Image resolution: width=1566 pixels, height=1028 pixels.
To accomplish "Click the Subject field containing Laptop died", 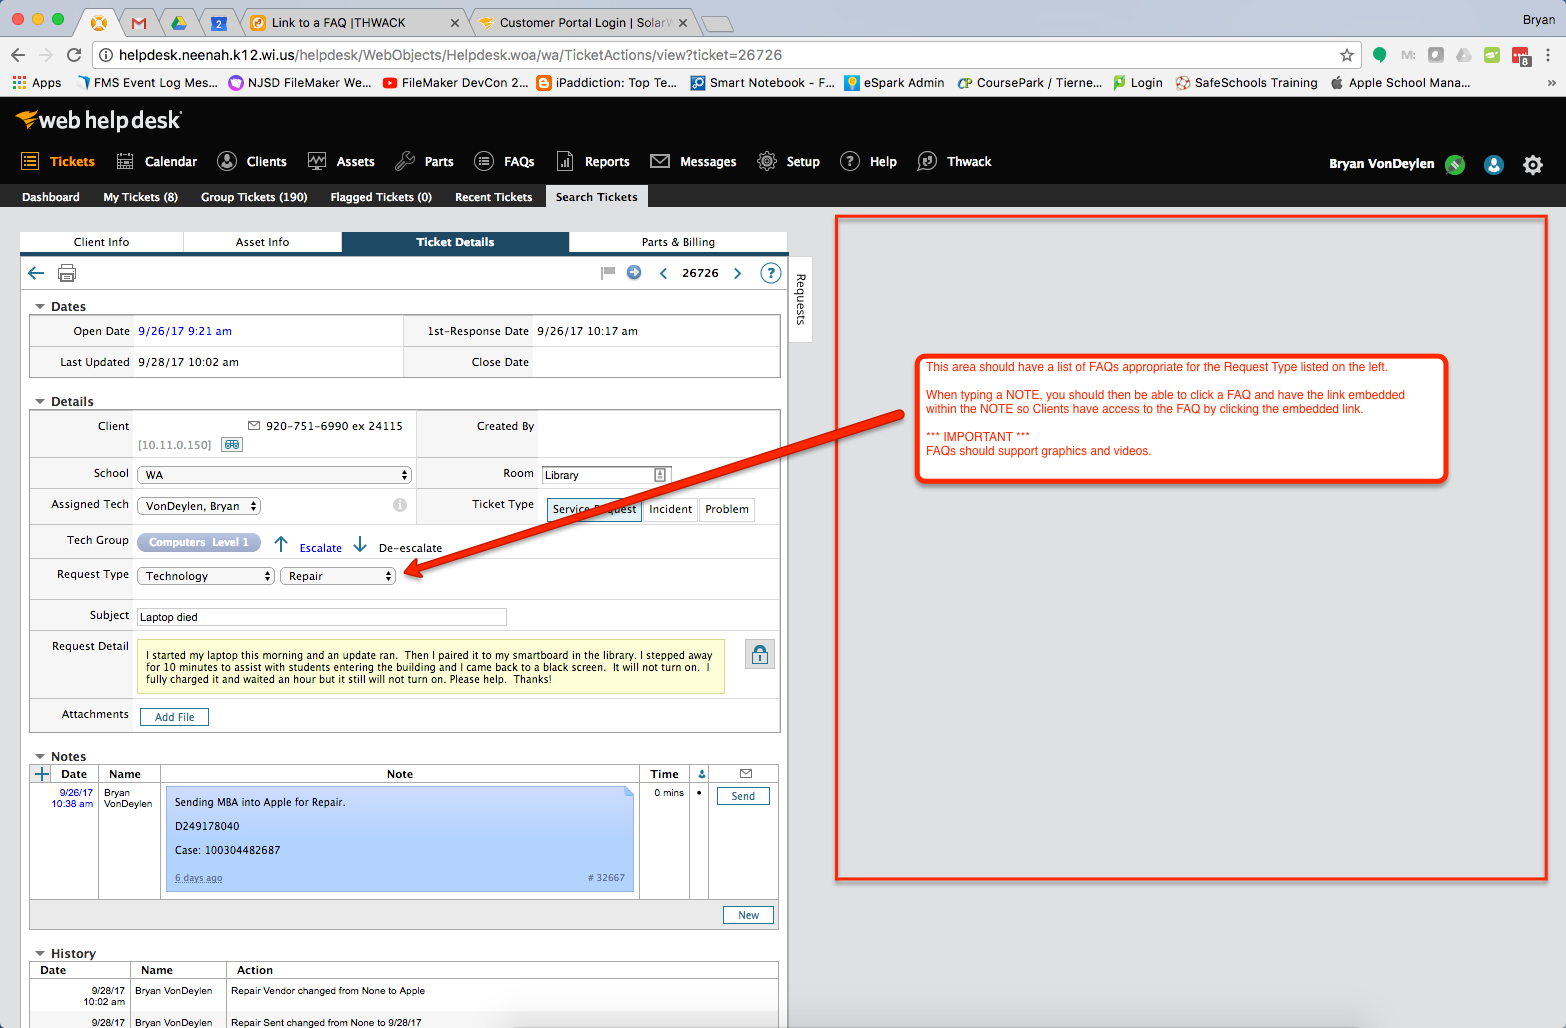I will tap(322, 617).
